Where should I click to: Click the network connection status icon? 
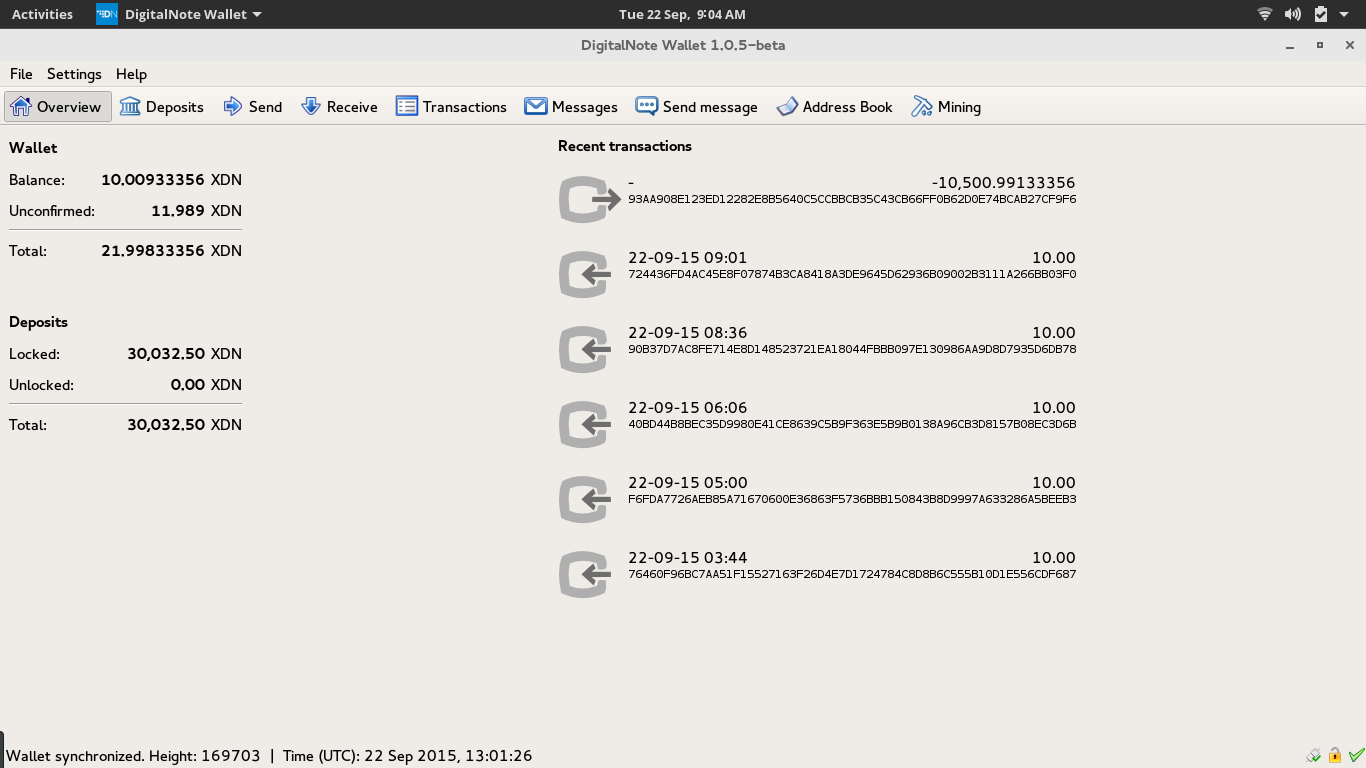[1313, 756]
